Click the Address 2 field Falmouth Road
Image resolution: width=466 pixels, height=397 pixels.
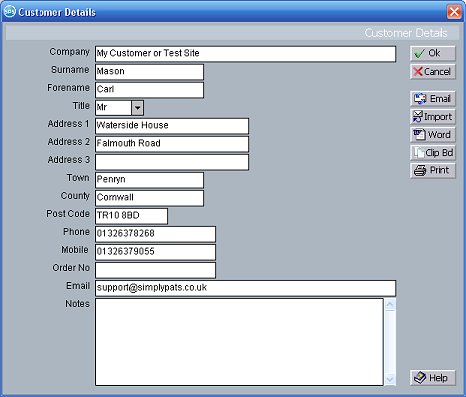pyautogui.click(x=172, y=144)
